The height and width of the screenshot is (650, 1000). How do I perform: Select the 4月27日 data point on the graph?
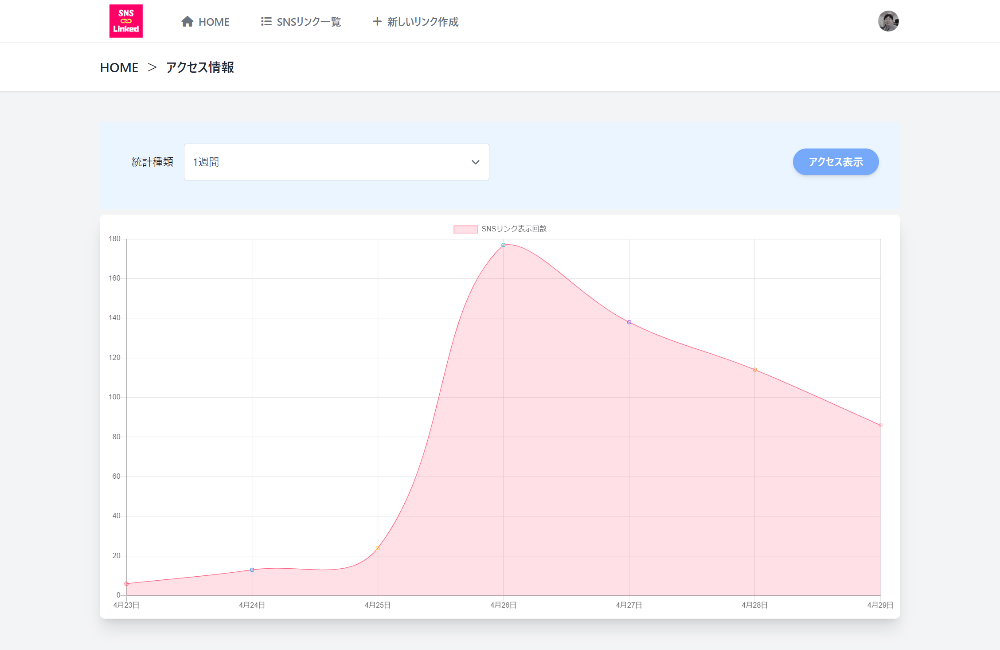point(628,322)
